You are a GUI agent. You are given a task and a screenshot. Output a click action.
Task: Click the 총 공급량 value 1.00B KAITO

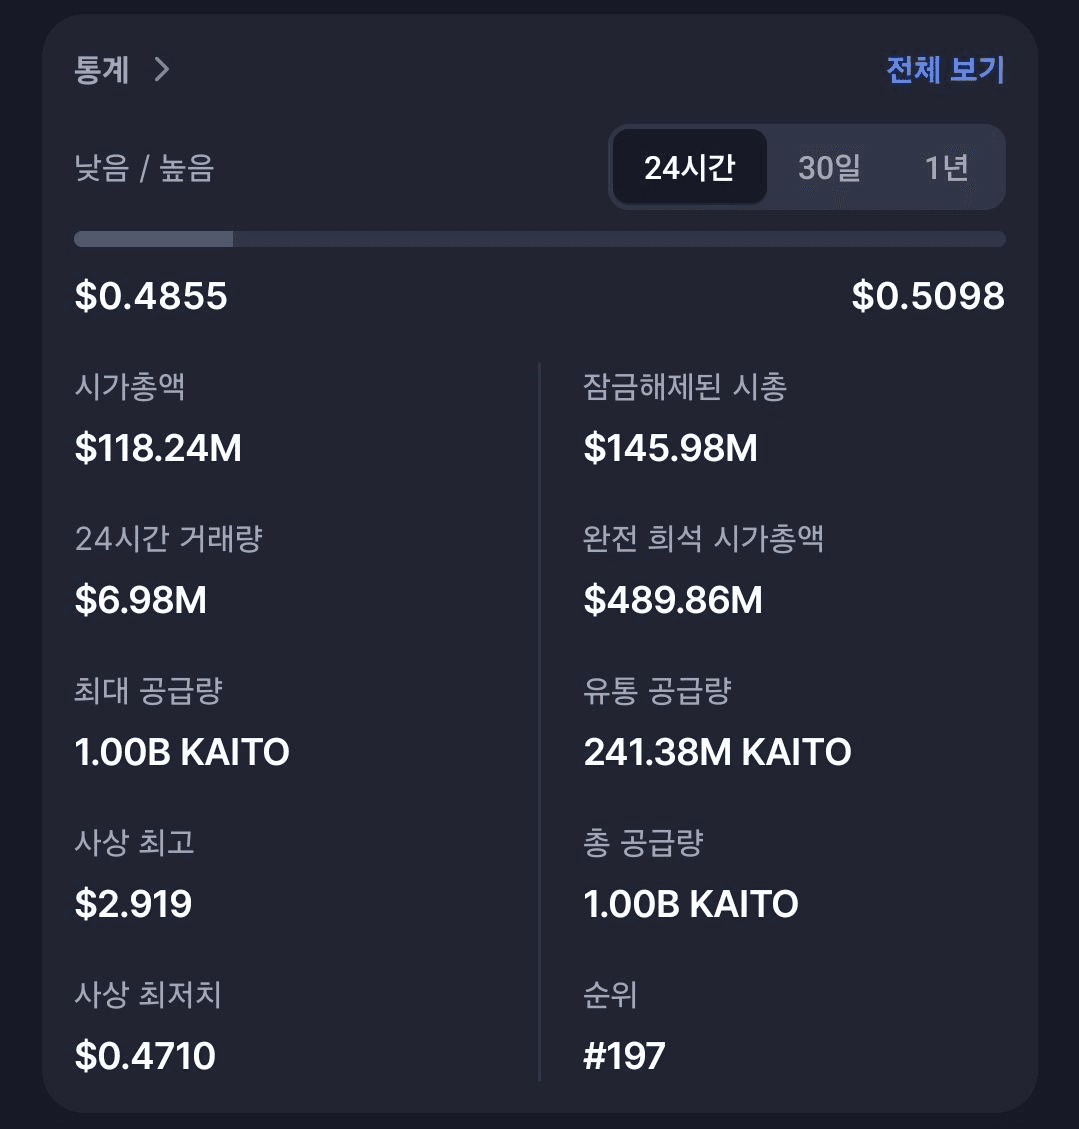tap(691, 904)
